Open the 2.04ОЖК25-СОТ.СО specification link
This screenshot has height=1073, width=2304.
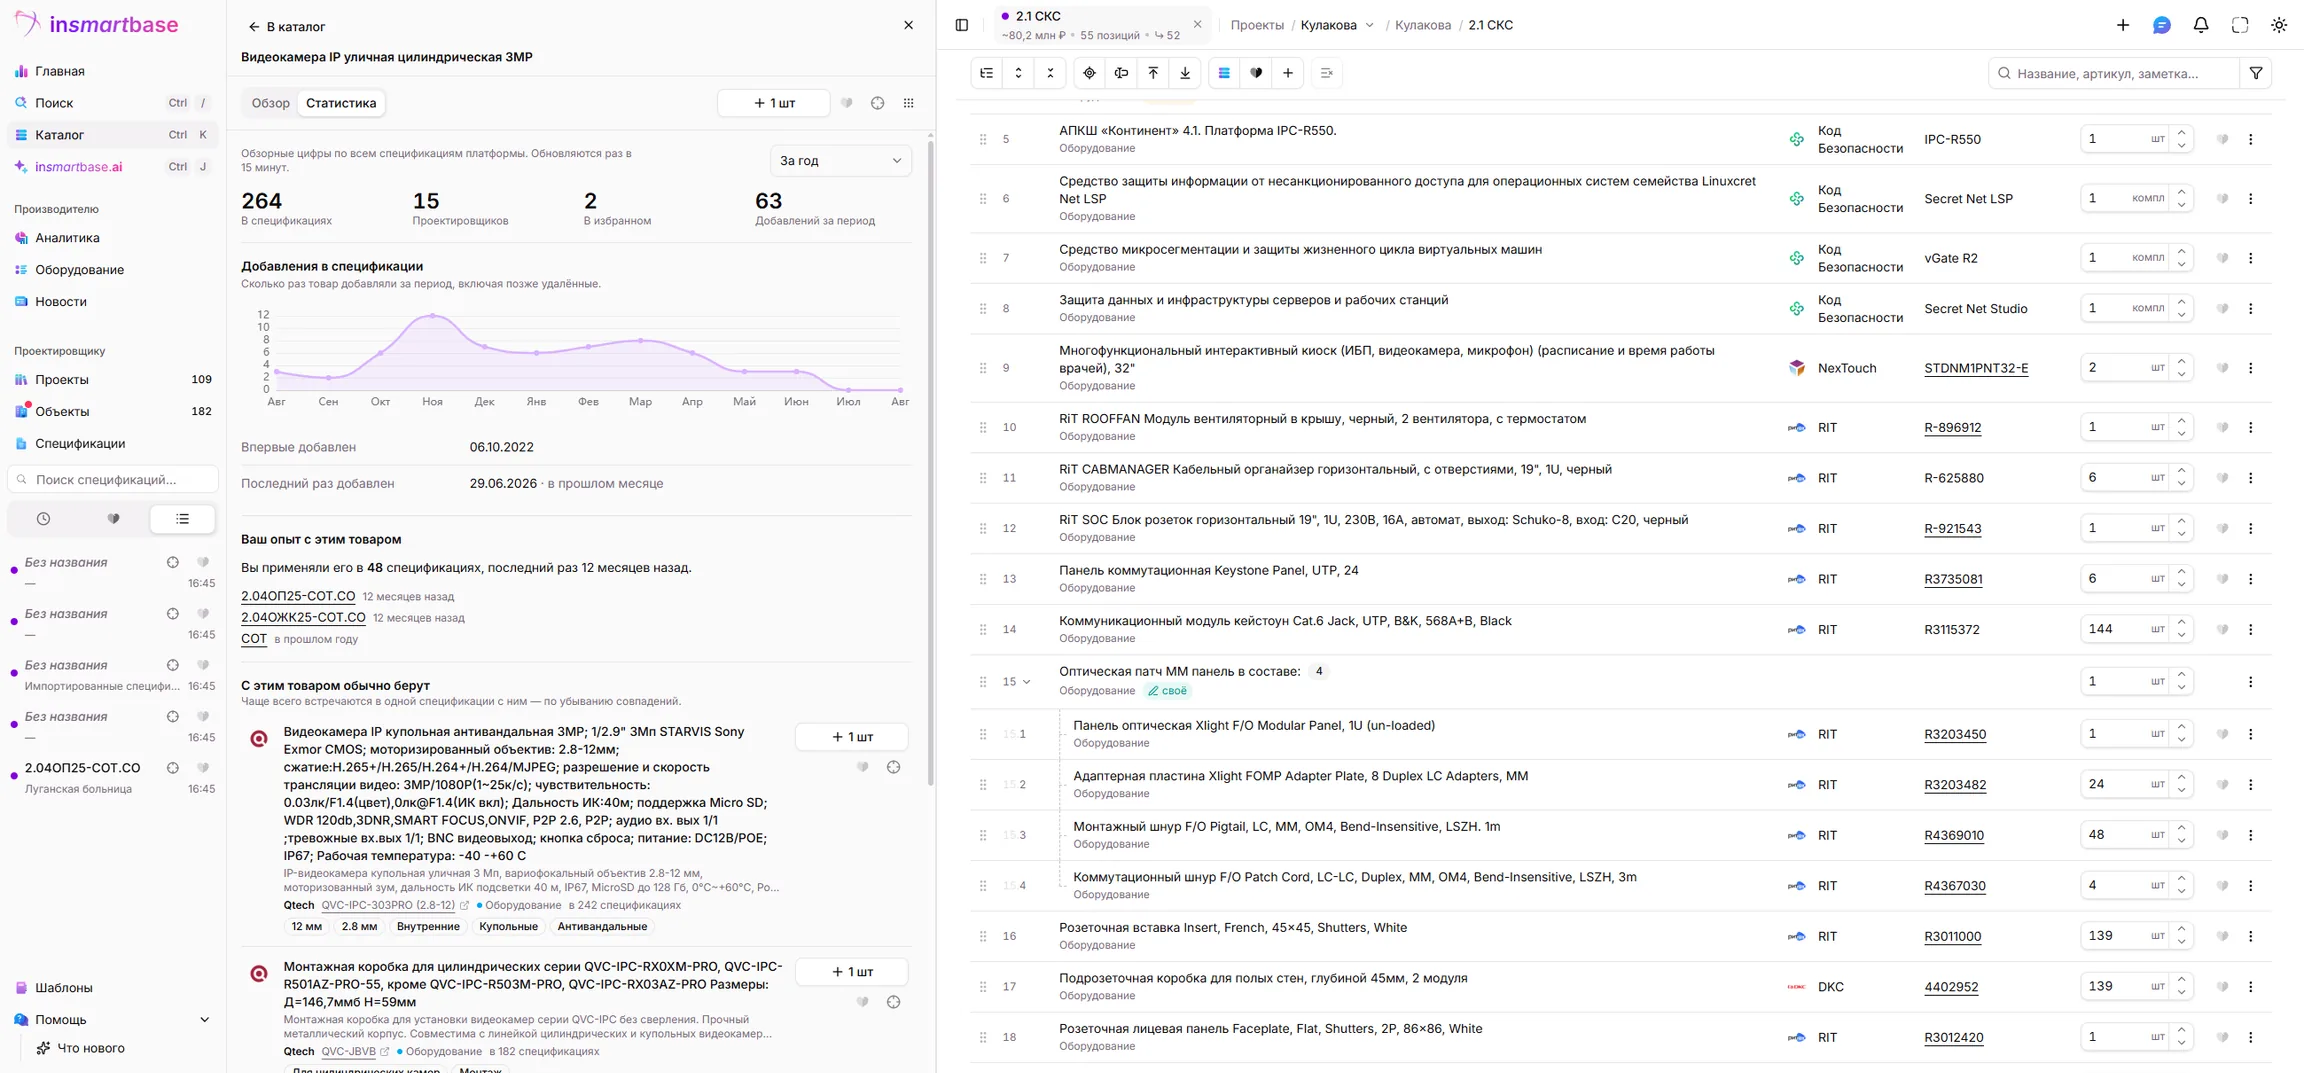303,618
